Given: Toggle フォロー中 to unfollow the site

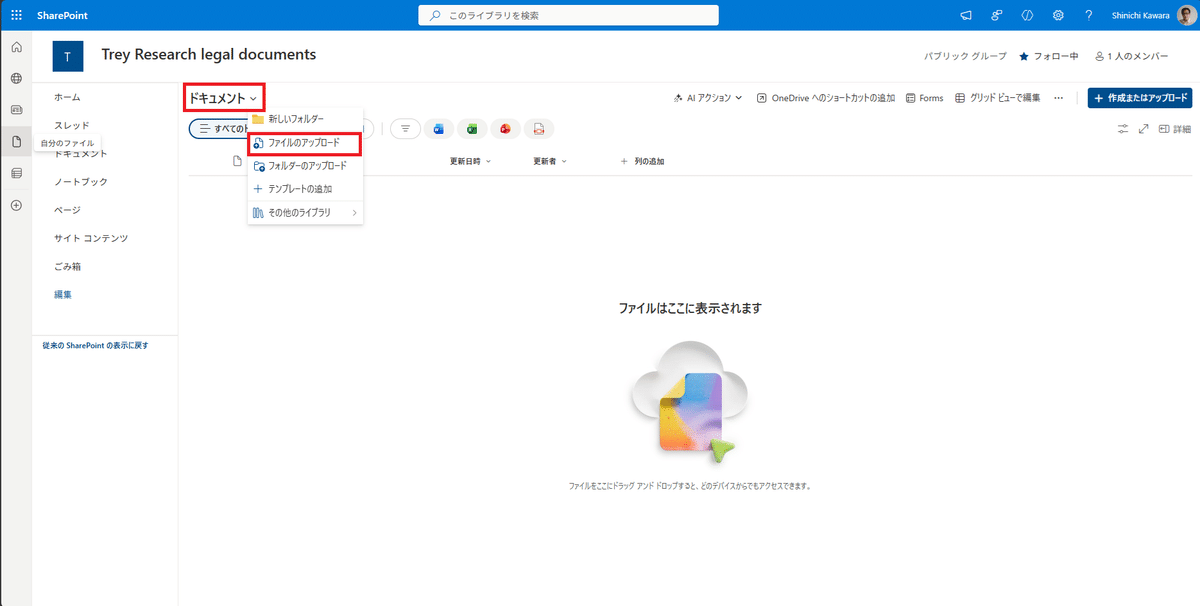Looking at the screenshot, I should [x=1049, y=57].
